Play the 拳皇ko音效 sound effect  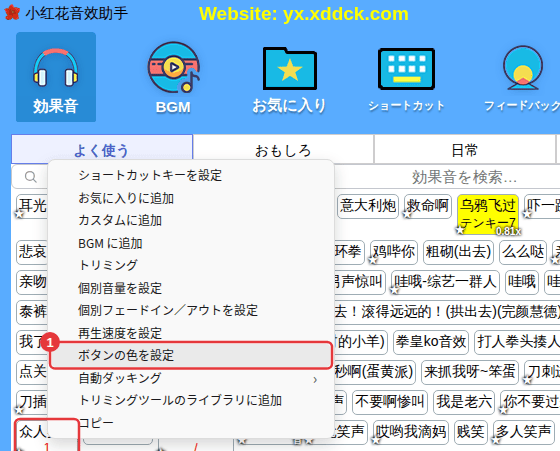pyautogui.click(x=431, y=342)
